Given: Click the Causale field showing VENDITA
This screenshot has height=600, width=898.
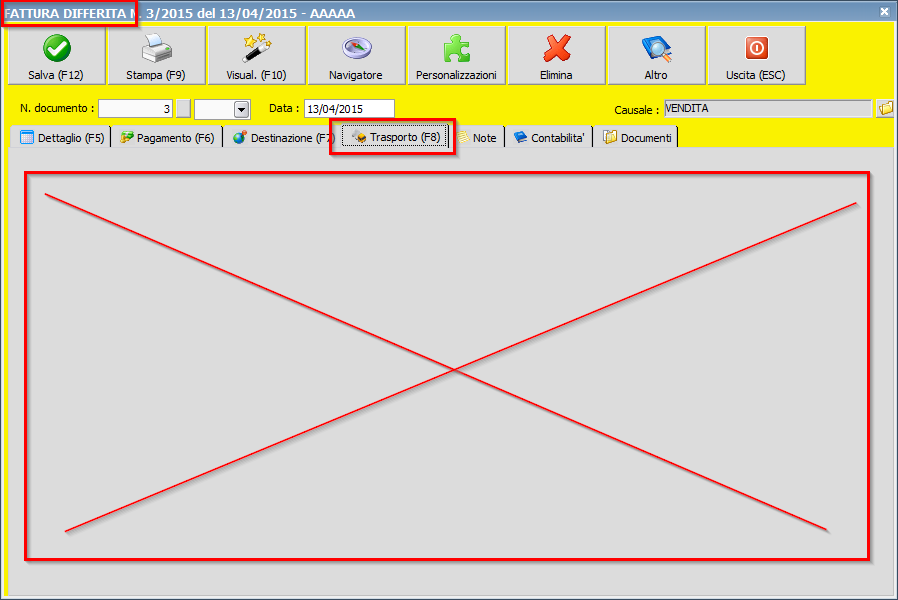Looking at the screenshot, I should (768, 108).
